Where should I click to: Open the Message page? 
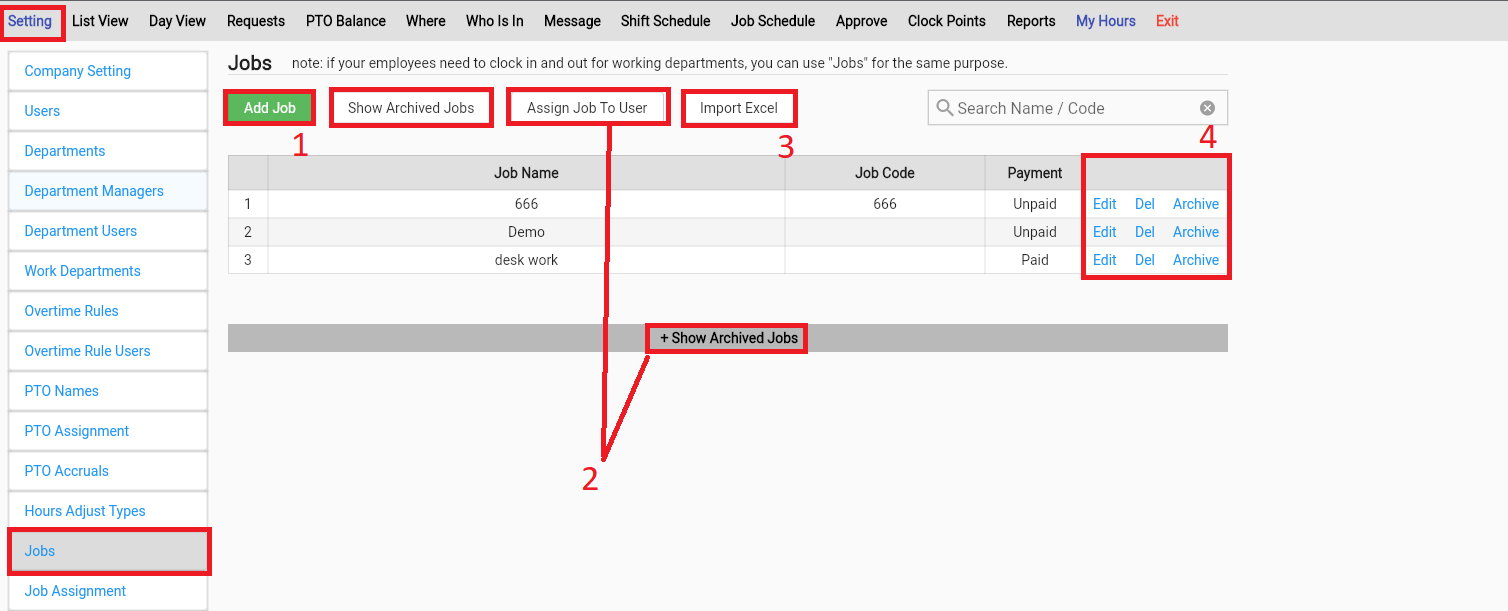572,21
